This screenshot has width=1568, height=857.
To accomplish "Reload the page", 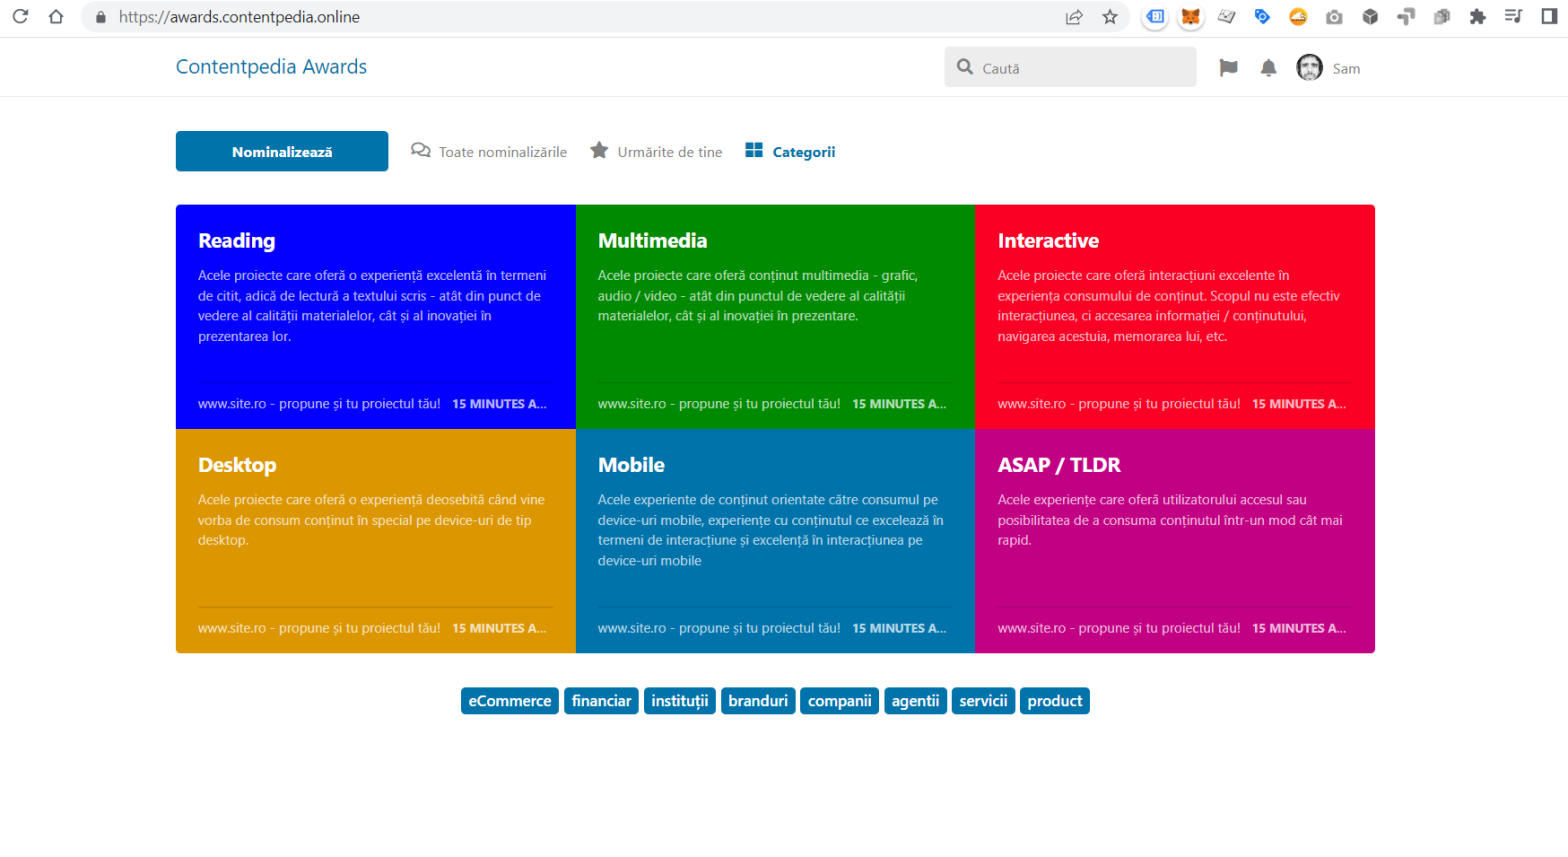I will click(20, 17).
